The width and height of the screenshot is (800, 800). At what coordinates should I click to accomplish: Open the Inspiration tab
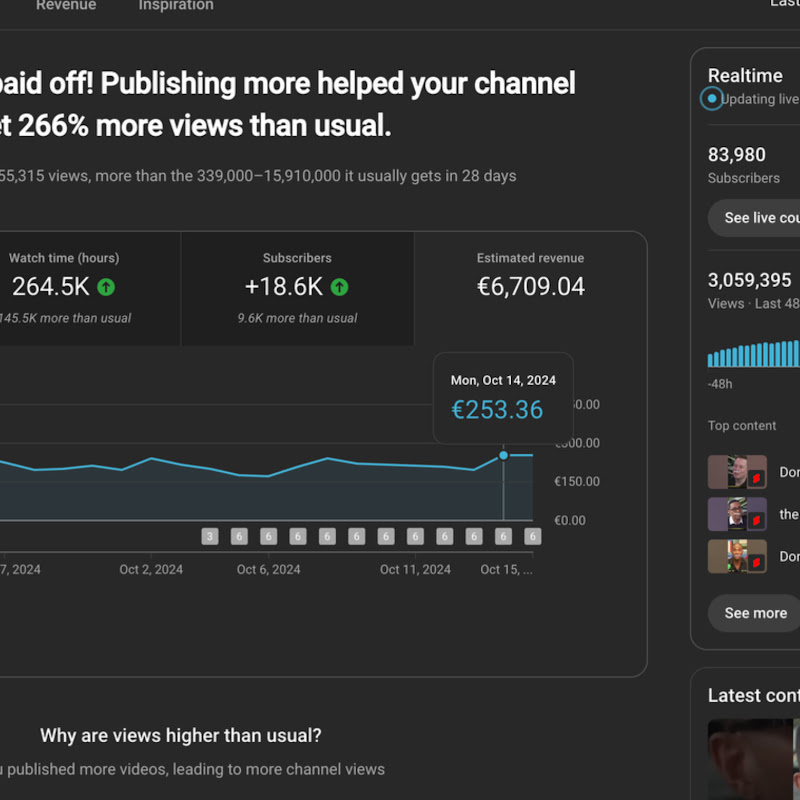176,5
